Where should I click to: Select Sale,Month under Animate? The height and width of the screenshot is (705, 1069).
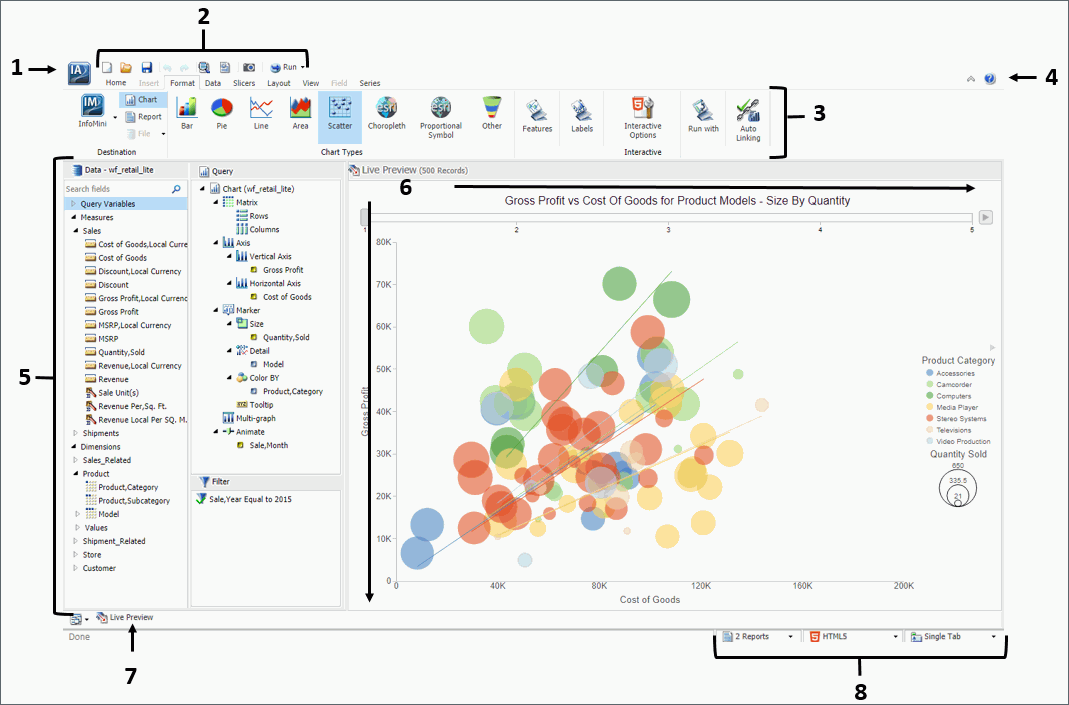[262, 445]
